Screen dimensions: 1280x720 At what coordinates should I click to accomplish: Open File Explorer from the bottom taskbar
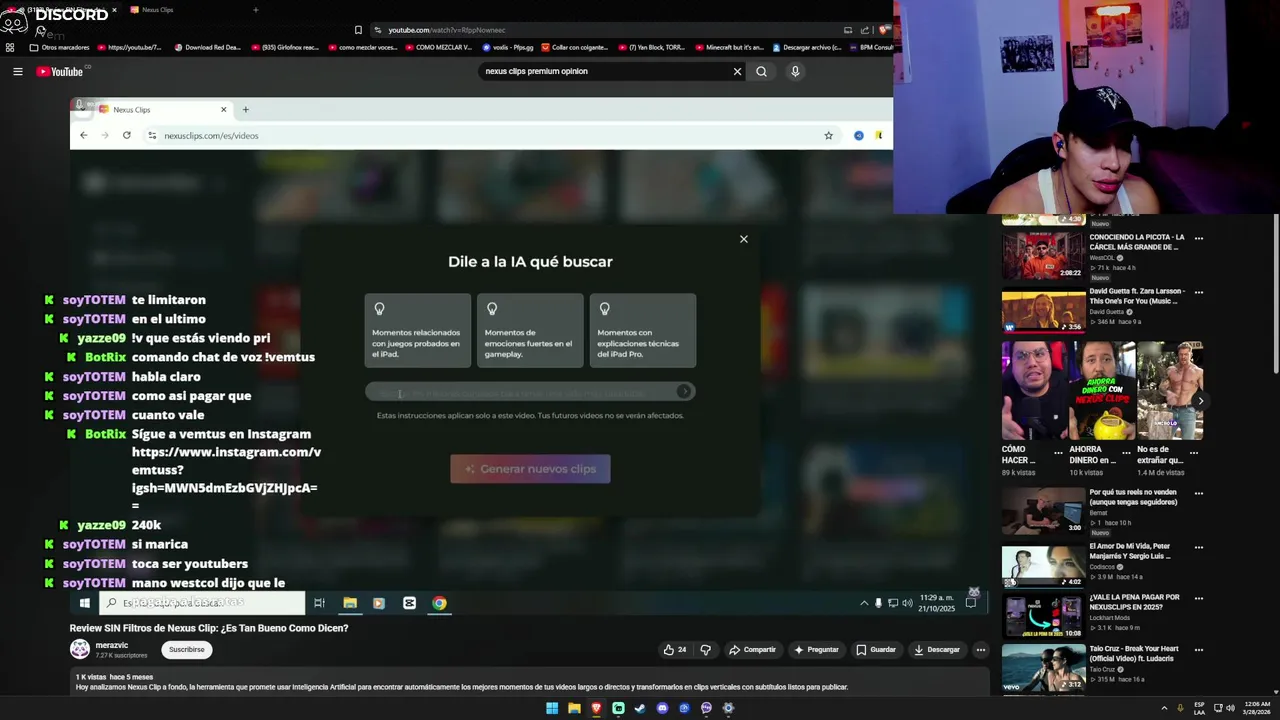point(574,708)
